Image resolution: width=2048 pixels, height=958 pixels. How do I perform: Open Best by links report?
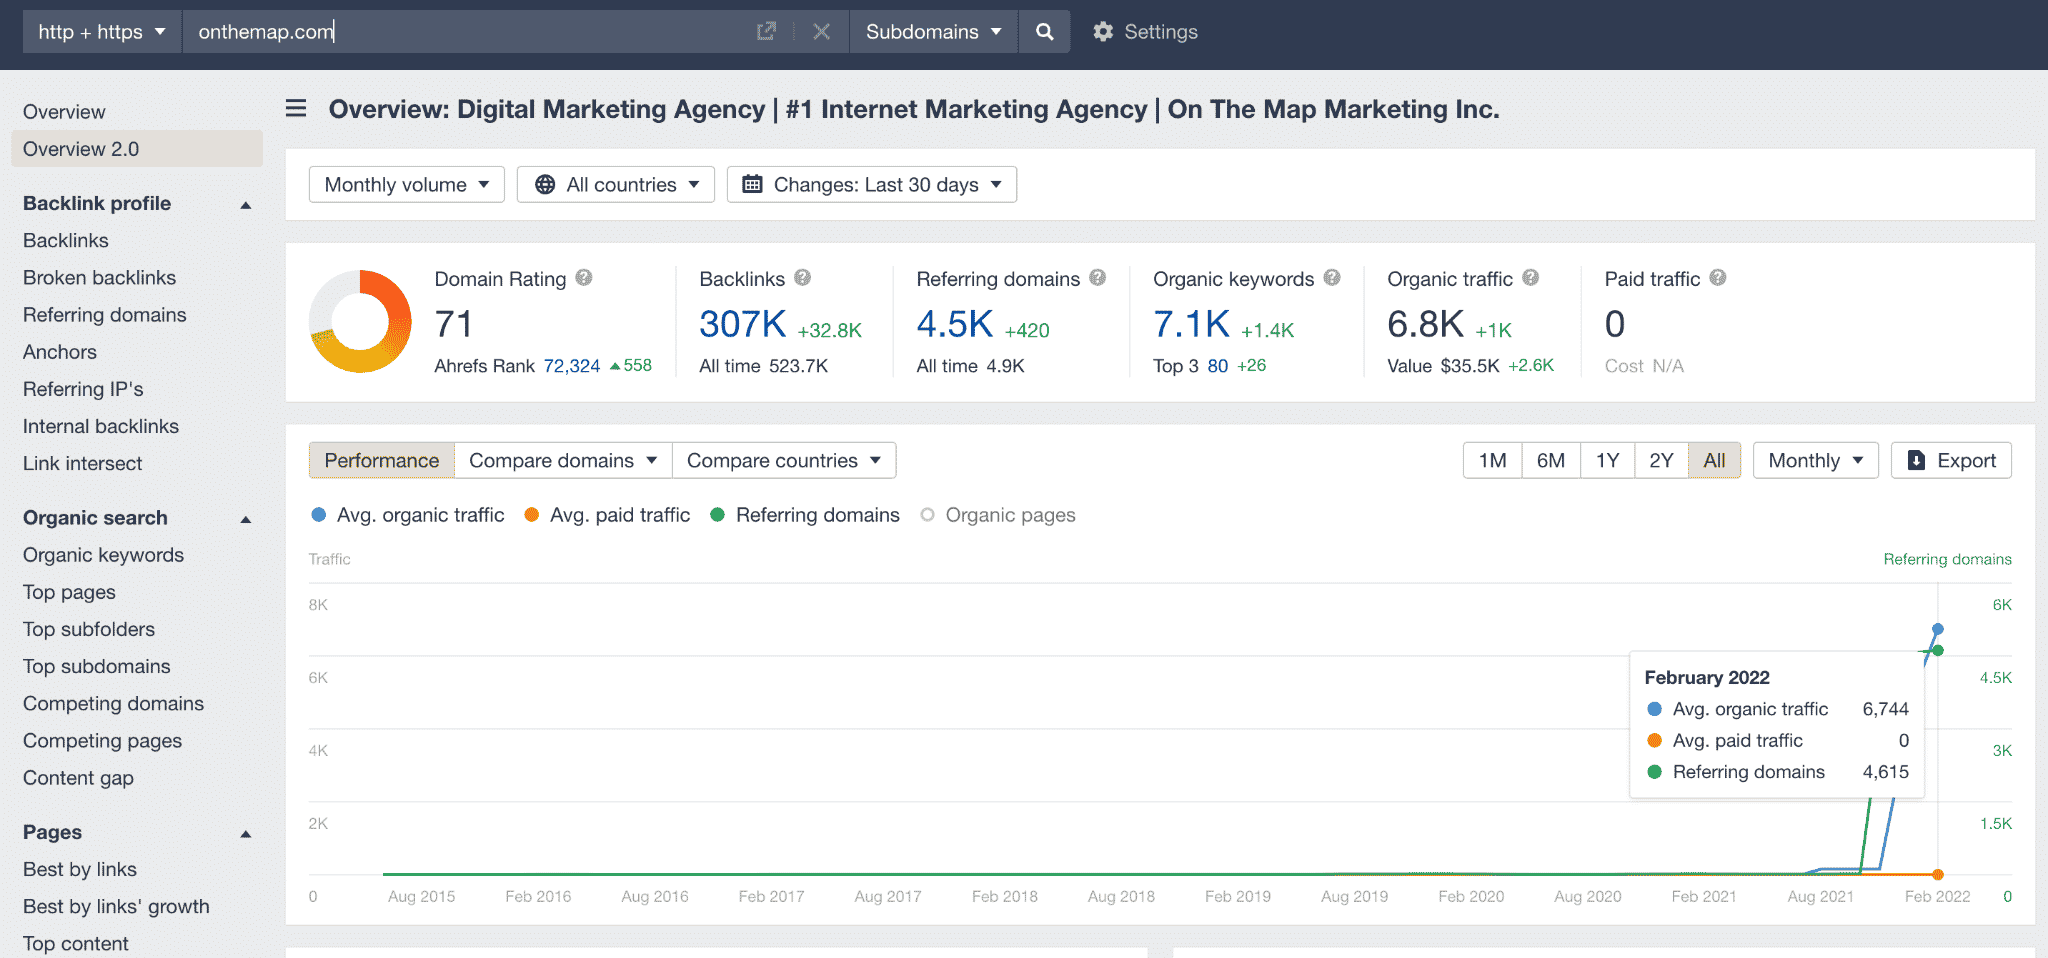80,869
